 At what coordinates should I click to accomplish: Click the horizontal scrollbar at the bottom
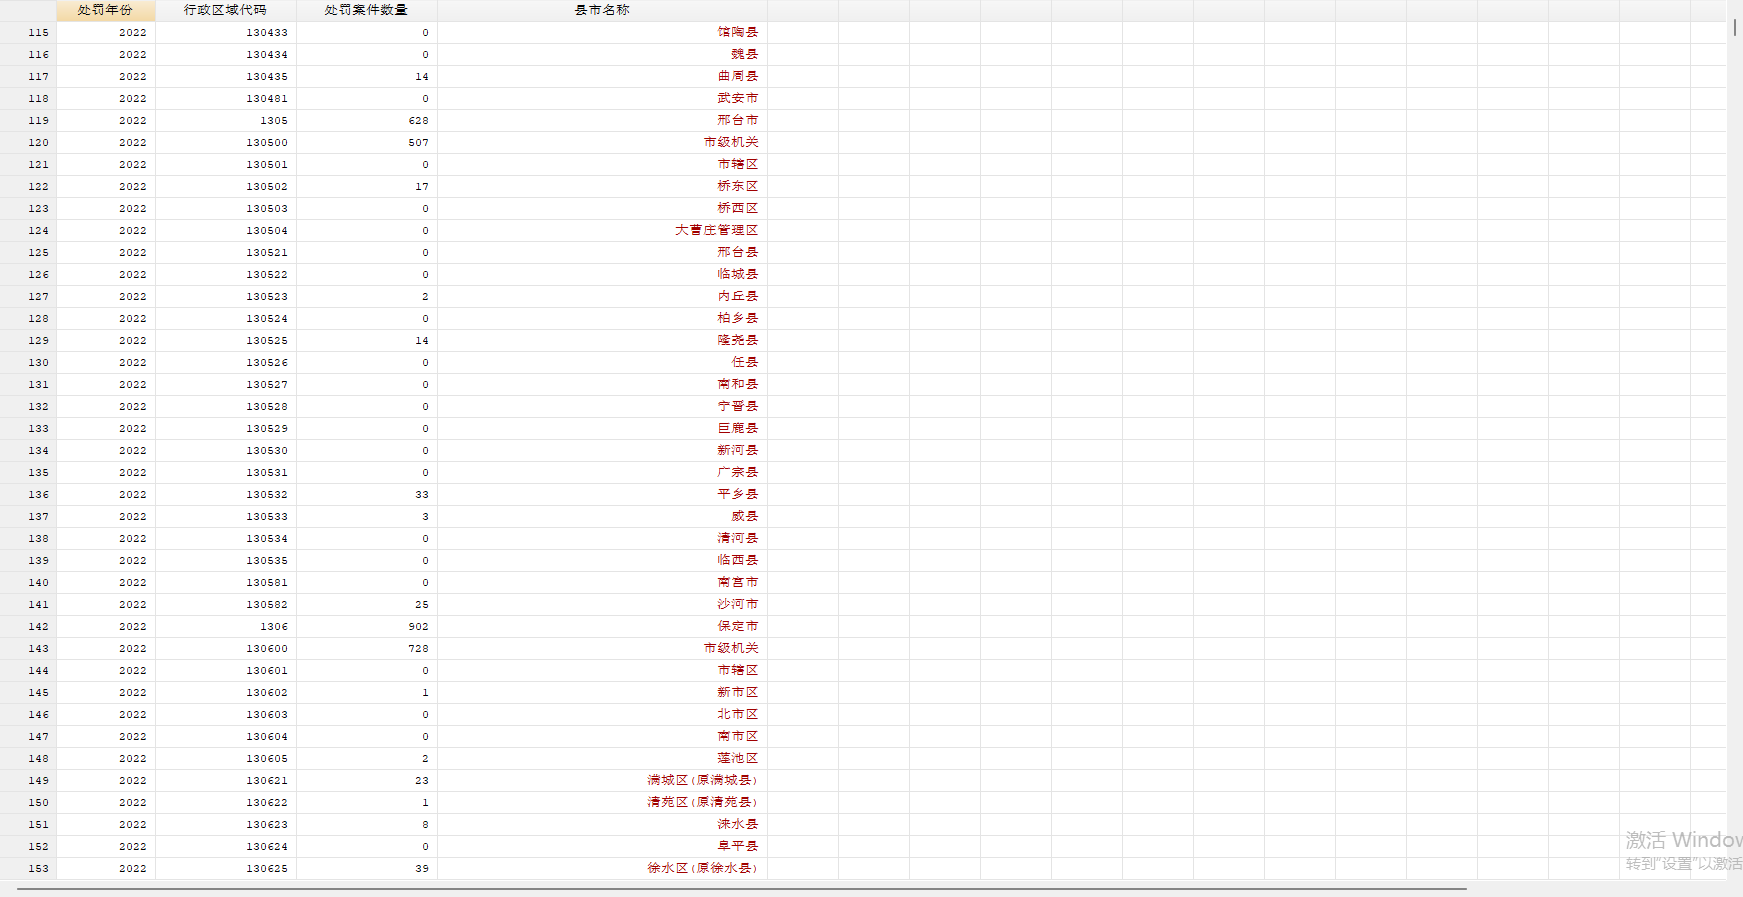[741, 888]
